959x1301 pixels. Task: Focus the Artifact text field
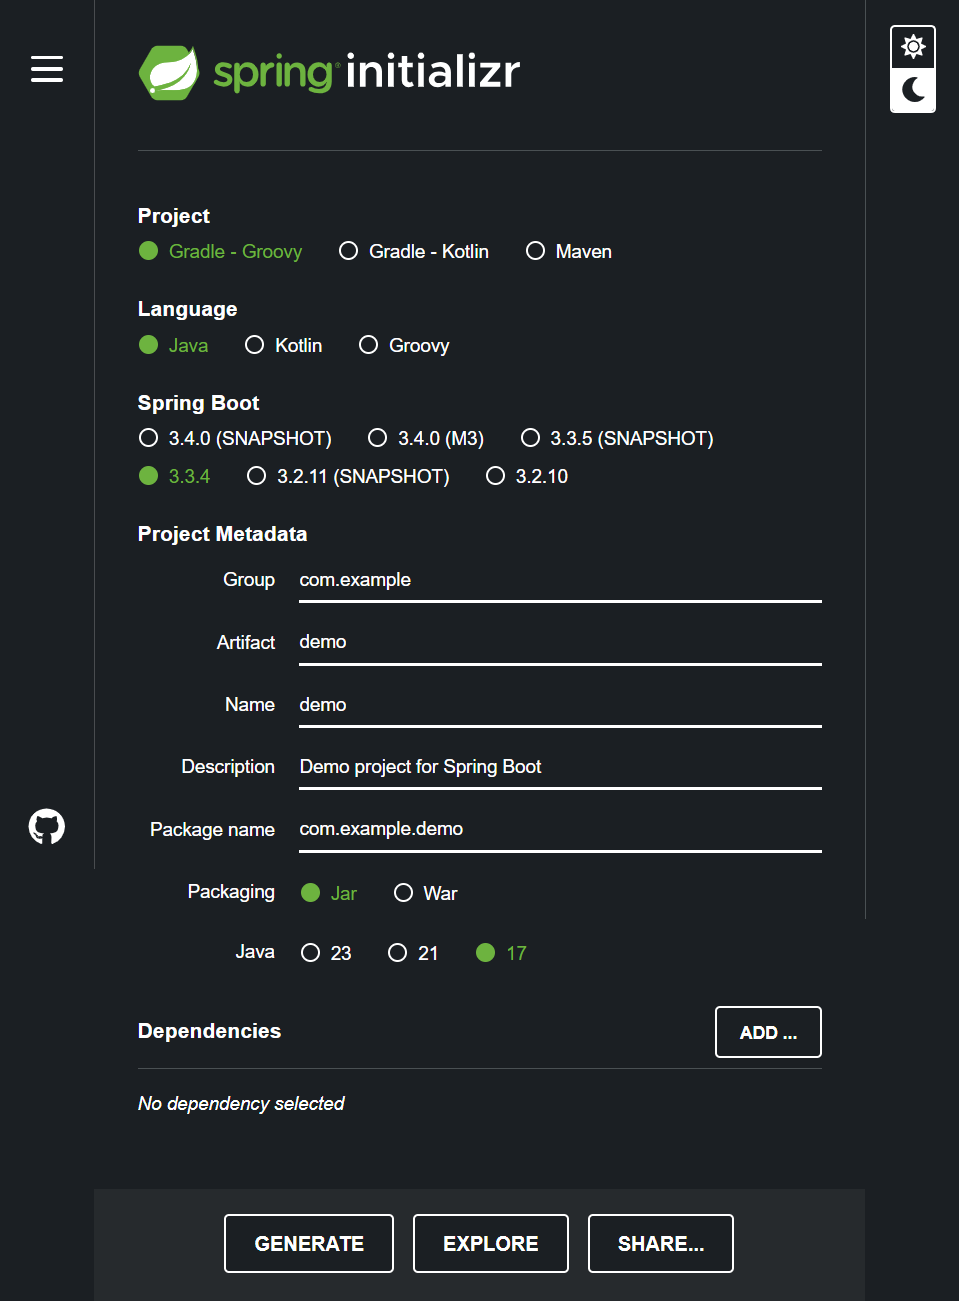[560, 642]
